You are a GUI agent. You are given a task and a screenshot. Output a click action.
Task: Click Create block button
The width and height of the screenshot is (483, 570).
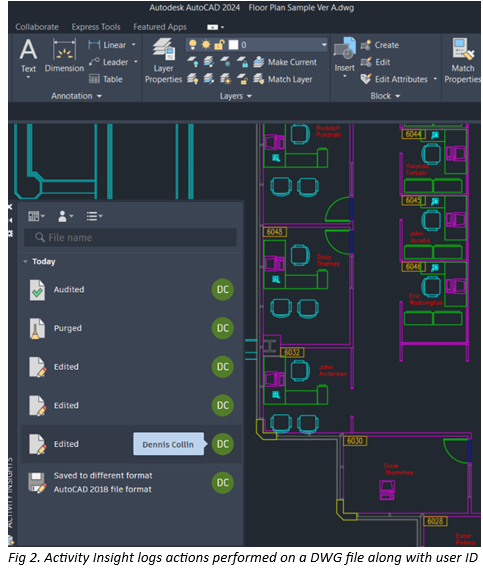tap(380, 45)
